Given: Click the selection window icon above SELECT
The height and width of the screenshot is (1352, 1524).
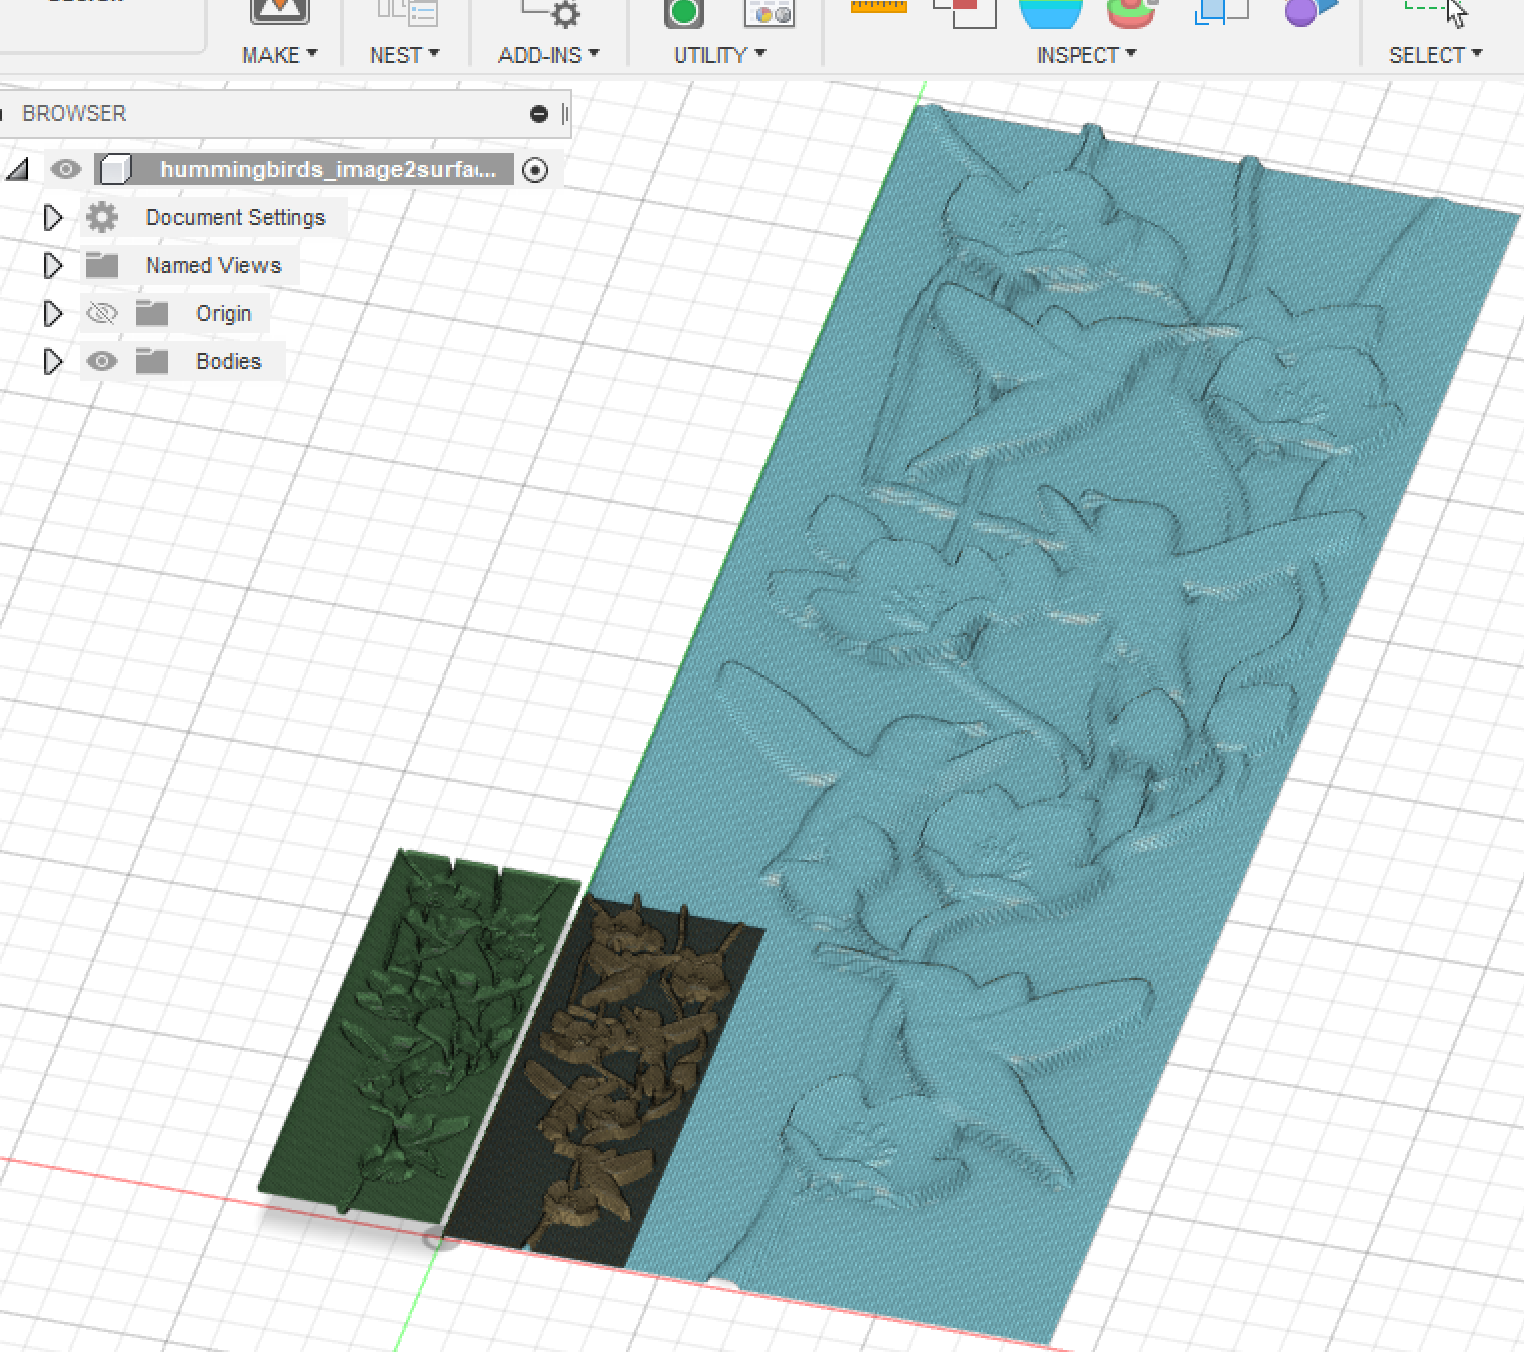Looking at the screenshot, I should pos(1436,12).
